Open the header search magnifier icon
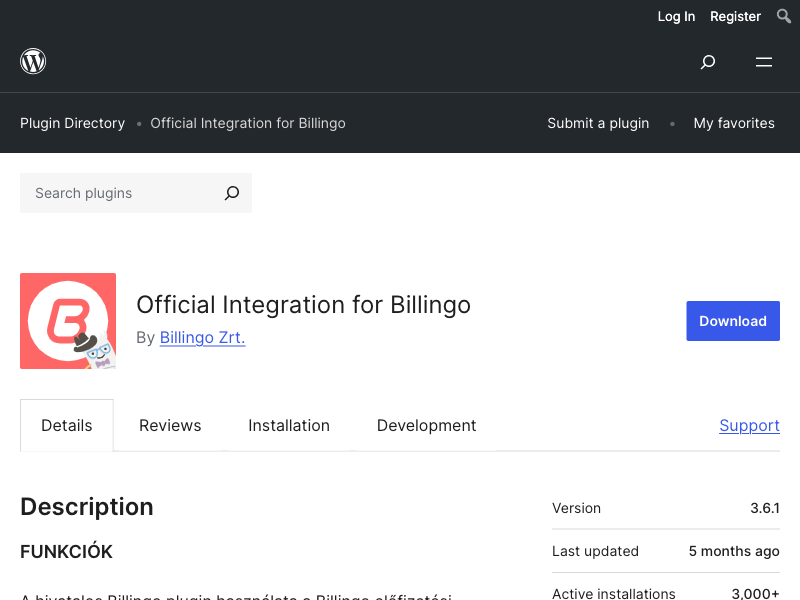 click(708, 62)
